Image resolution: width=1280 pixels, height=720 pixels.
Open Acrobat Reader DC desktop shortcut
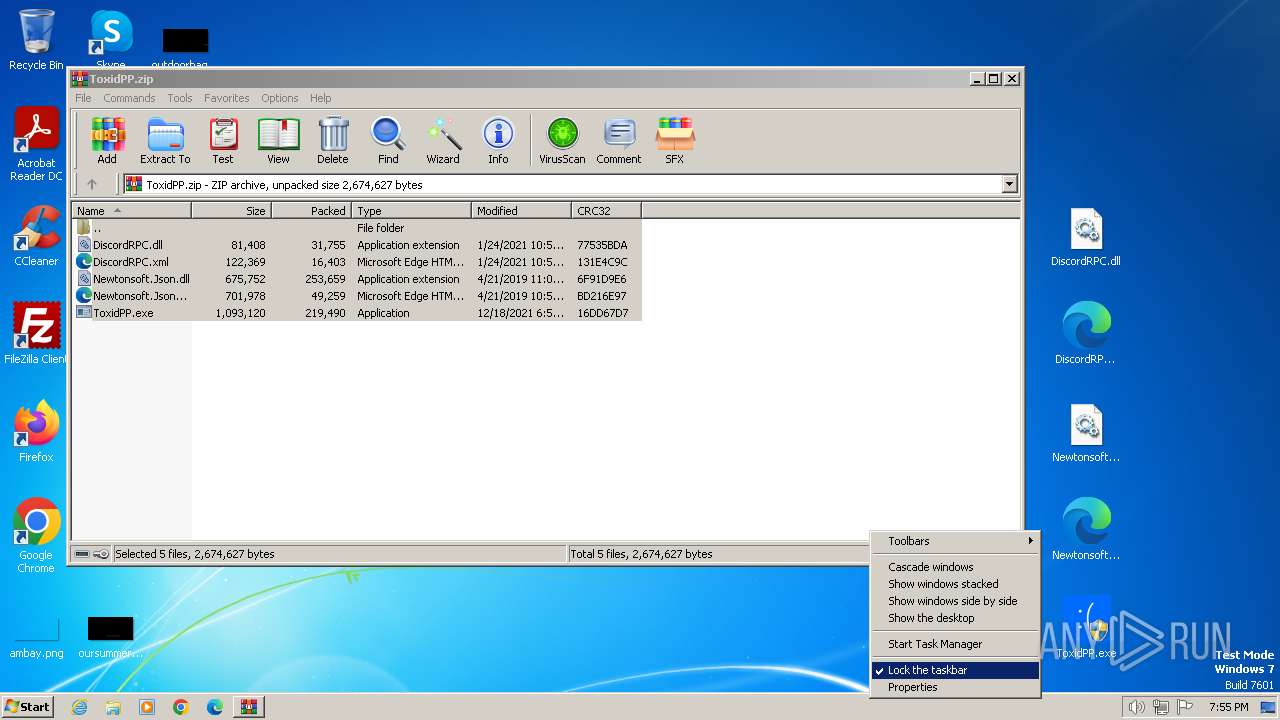click(36, 145)
